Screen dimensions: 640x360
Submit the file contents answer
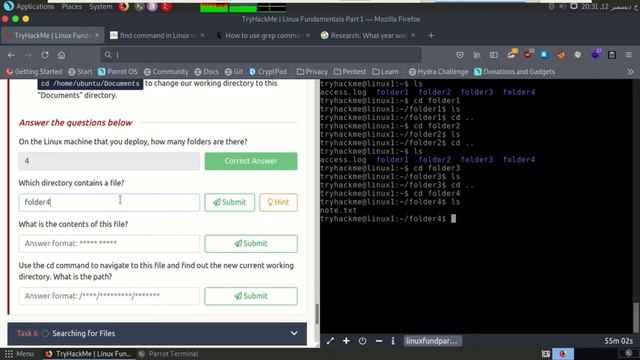(251, 244)
